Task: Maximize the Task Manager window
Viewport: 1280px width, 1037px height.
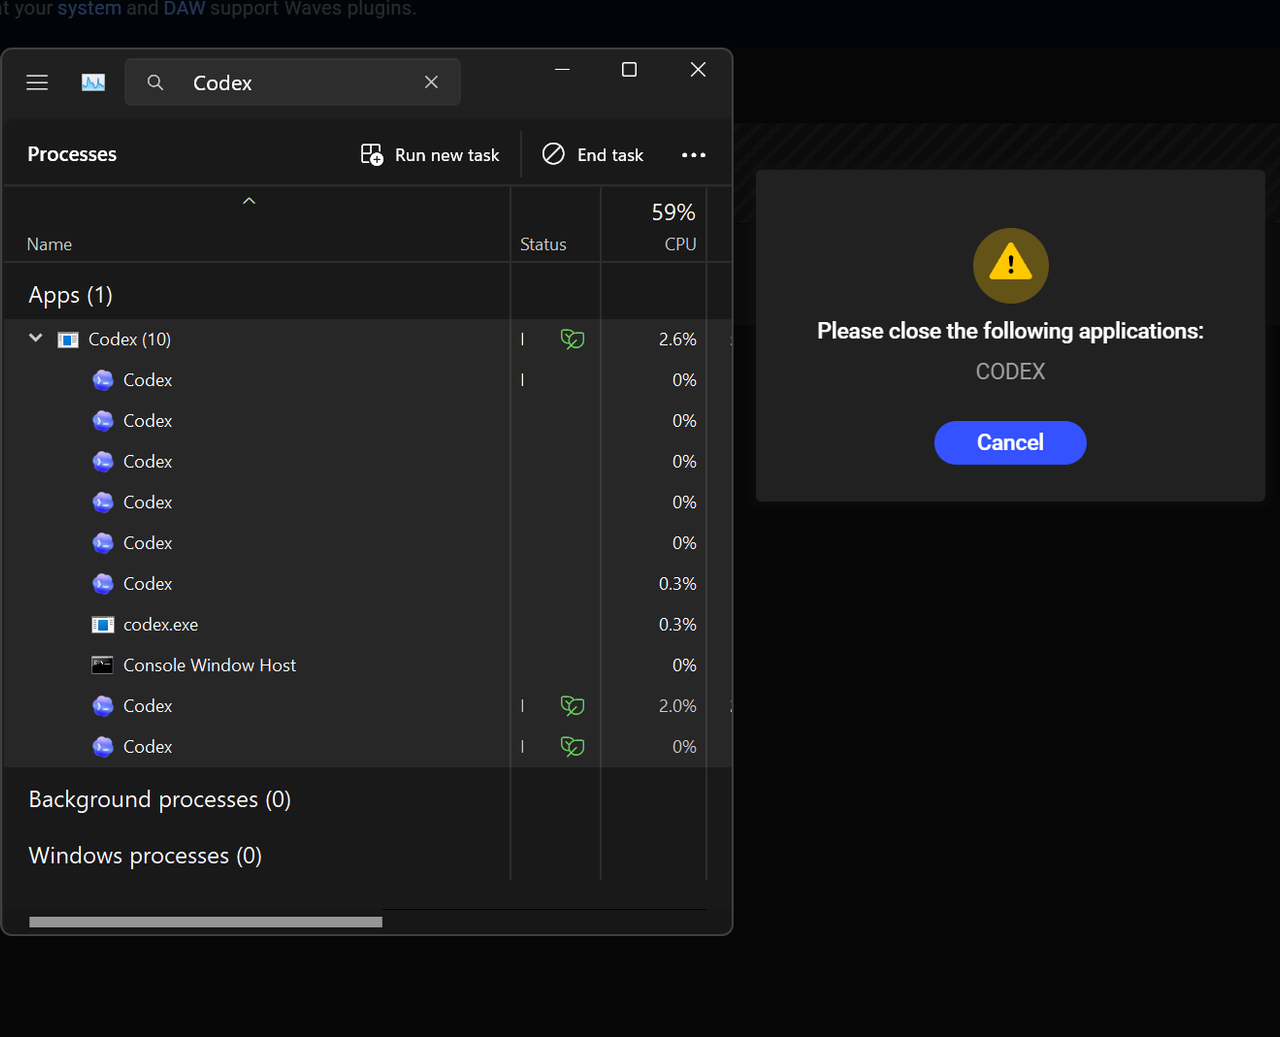Action: (x=629, y=69)
